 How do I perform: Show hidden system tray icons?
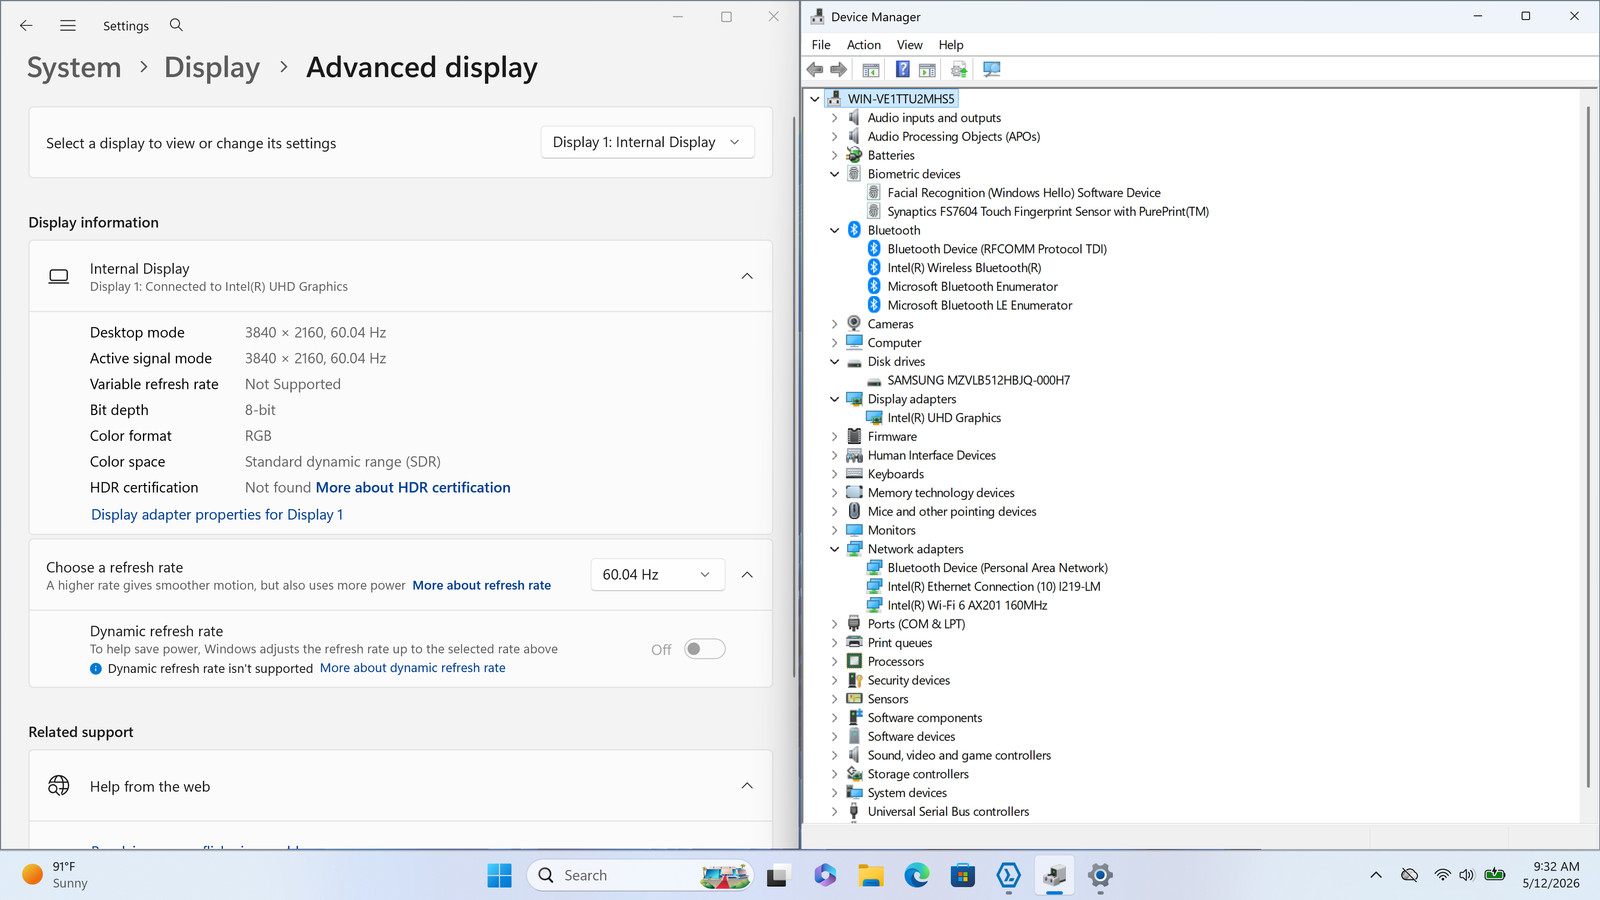(1376, 875)
